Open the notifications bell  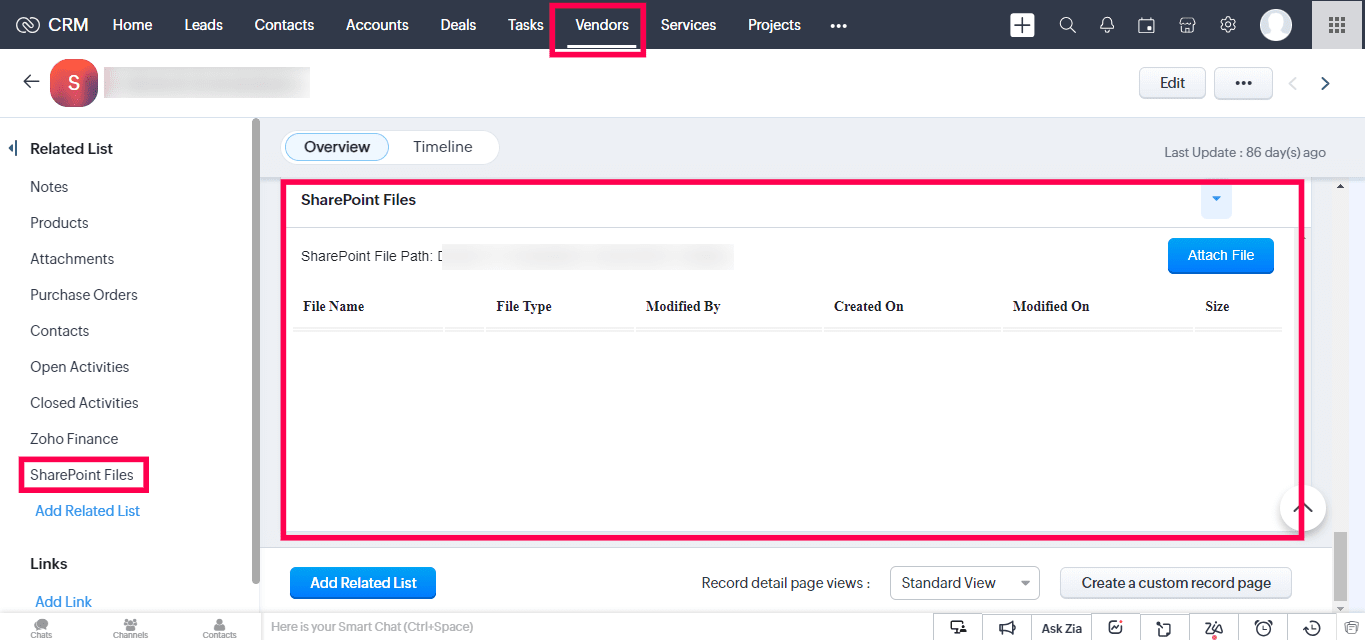[1107, 25]
